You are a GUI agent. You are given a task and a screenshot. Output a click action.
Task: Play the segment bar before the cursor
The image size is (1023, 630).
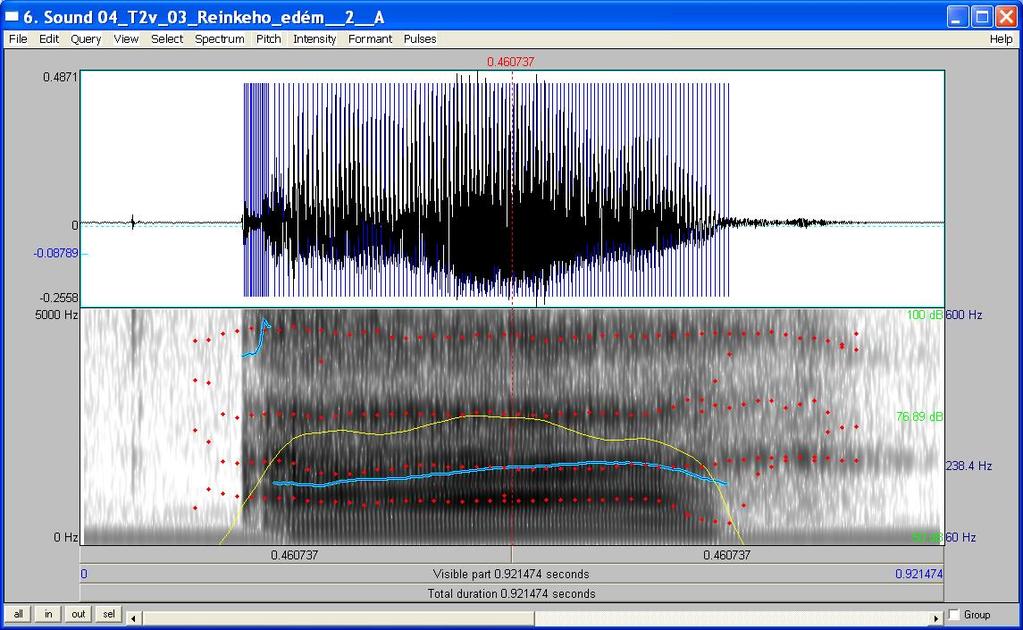coord(295,555)
